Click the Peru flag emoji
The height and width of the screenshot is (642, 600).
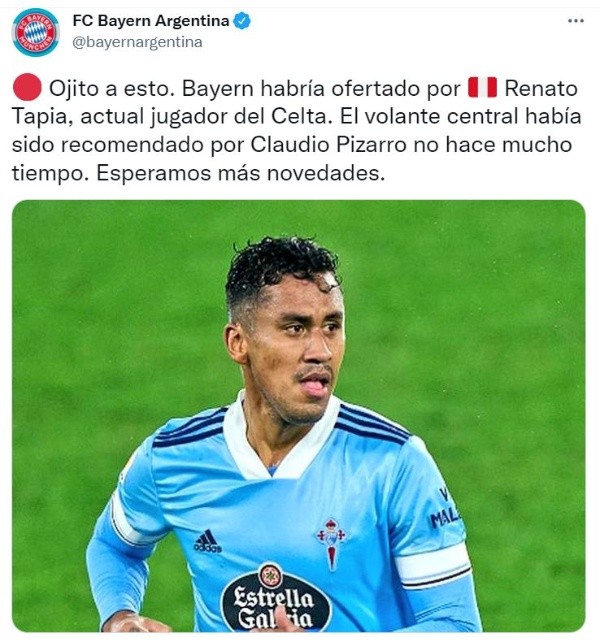tap(482, 87)
